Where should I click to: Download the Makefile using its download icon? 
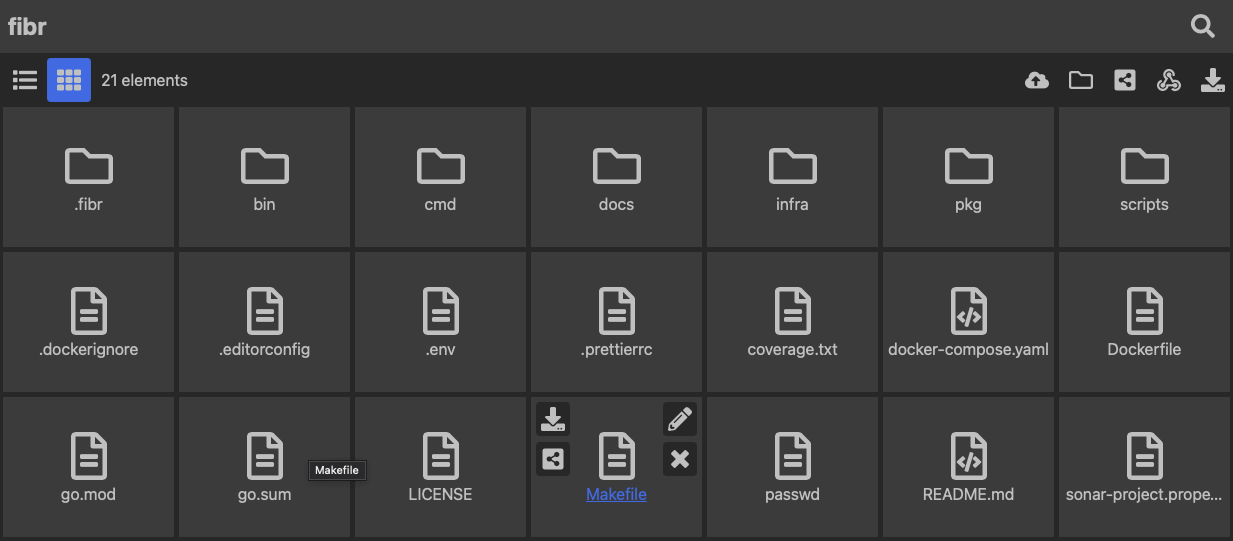tap(553, 419)
